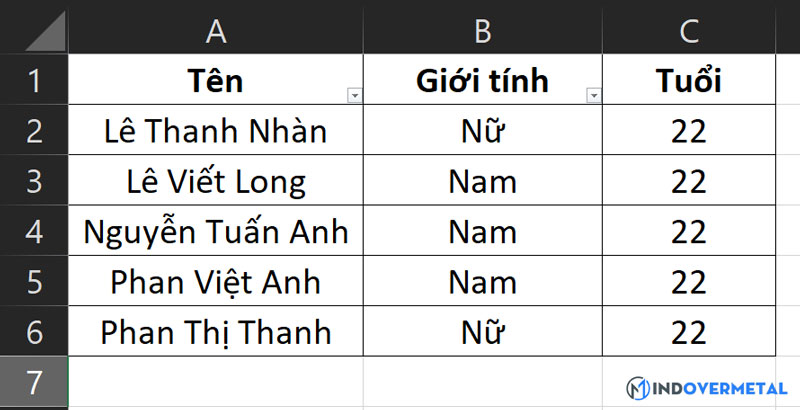800x410 pixels.
Task: Open the Tên column filter dropdown
Action: coord(353,95)
